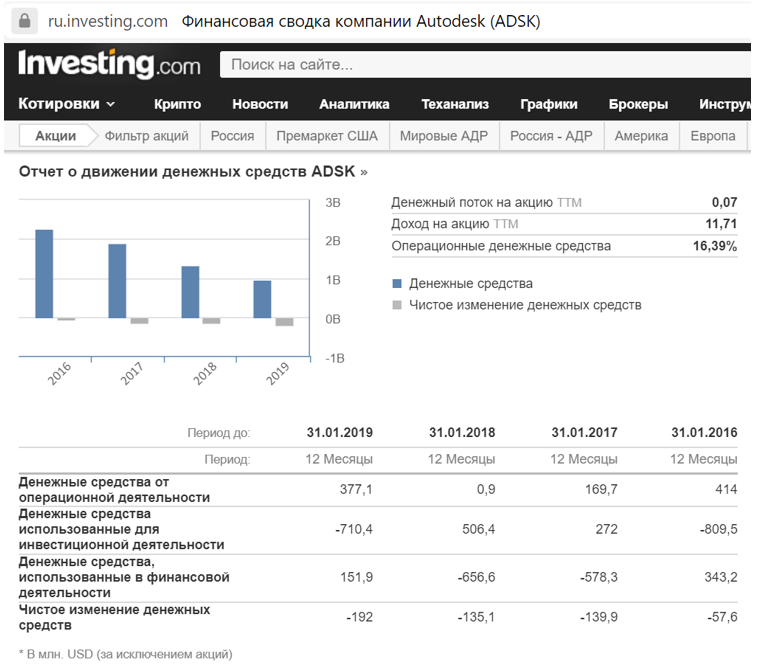Click the Investing.com logo
This screenshot has height=666, width=768.
109,65
